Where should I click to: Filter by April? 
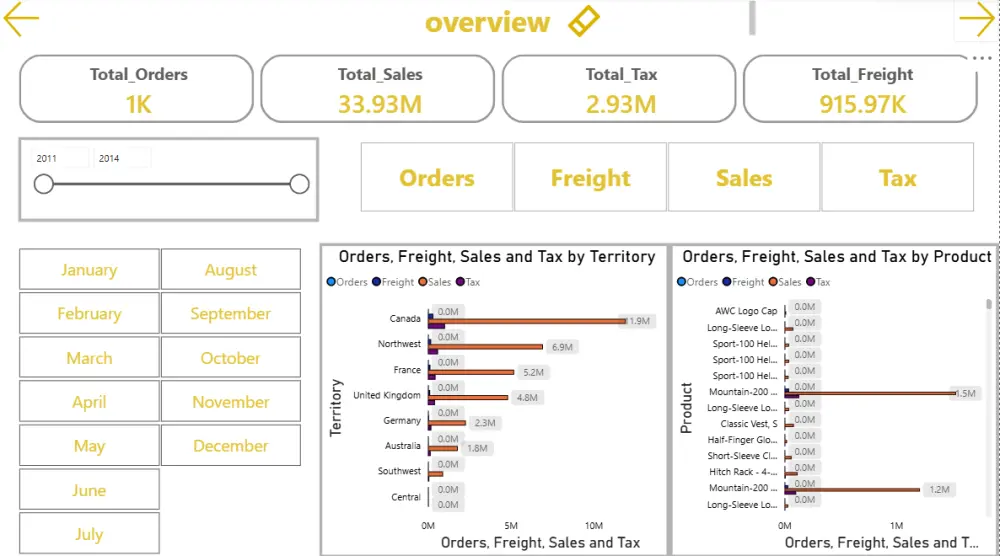89,402
